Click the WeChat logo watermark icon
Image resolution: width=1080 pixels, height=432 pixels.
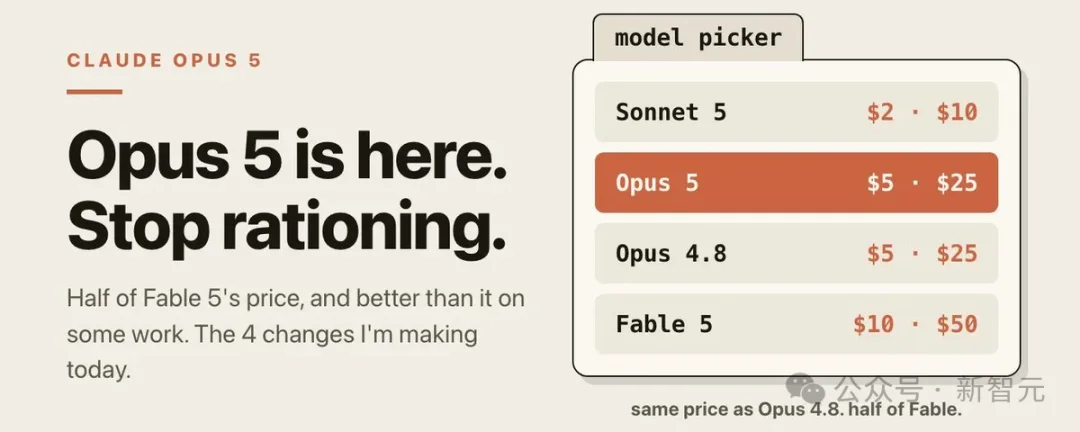click(x=806, y=390)
